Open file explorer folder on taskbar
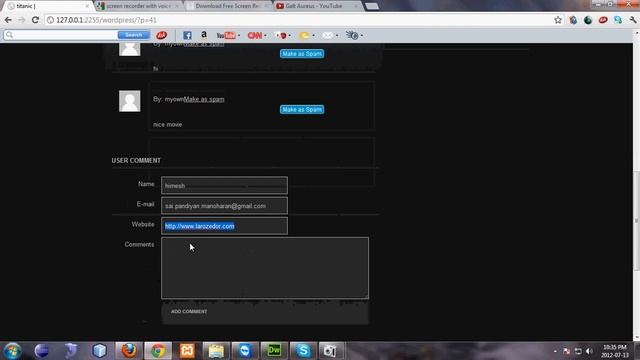Viewport: 640px width, 360px height. (216, 351)
